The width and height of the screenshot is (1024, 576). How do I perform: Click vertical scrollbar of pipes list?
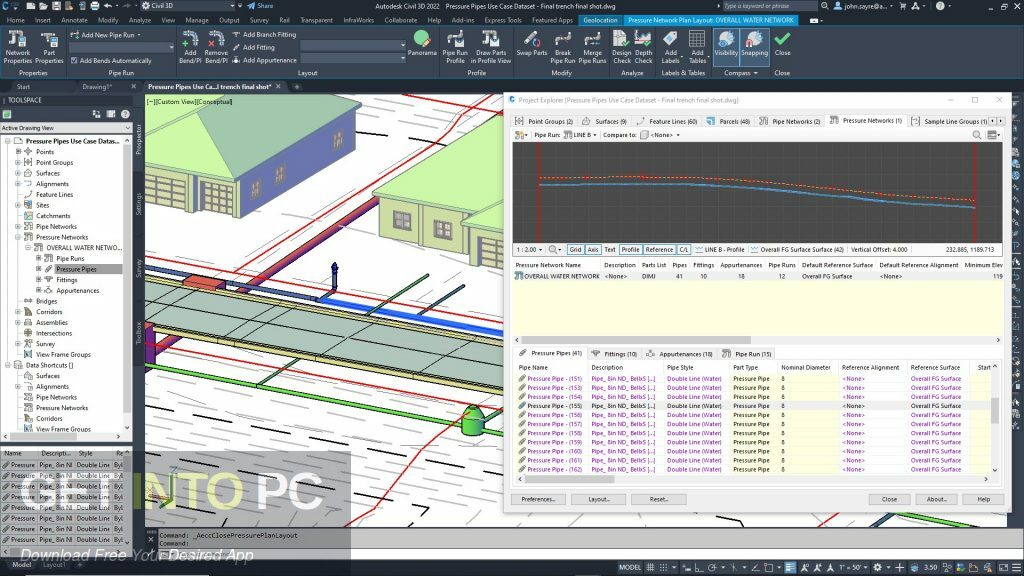995,410
